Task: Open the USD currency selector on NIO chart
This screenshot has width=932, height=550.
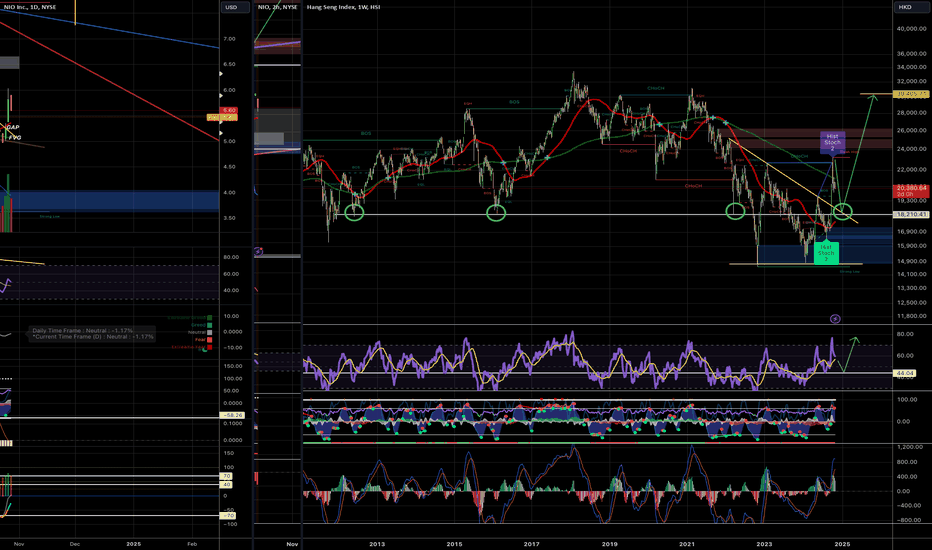Action: [234, 7]
